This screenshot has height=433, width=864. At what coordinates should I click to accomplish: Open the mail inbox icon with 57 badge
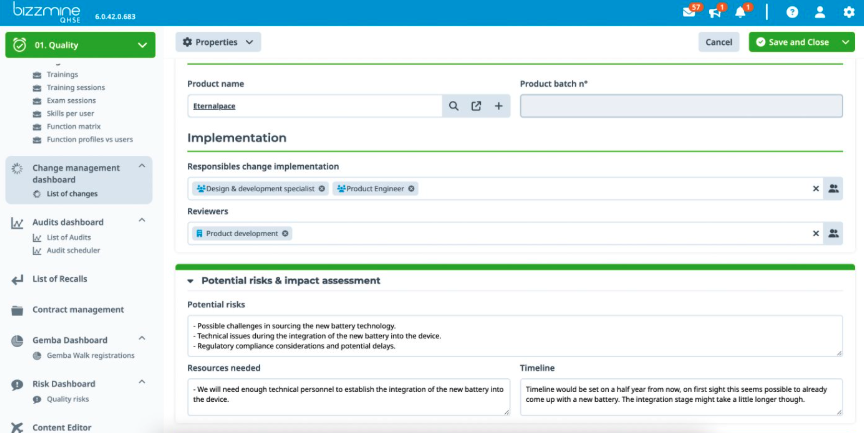[689, 12]
